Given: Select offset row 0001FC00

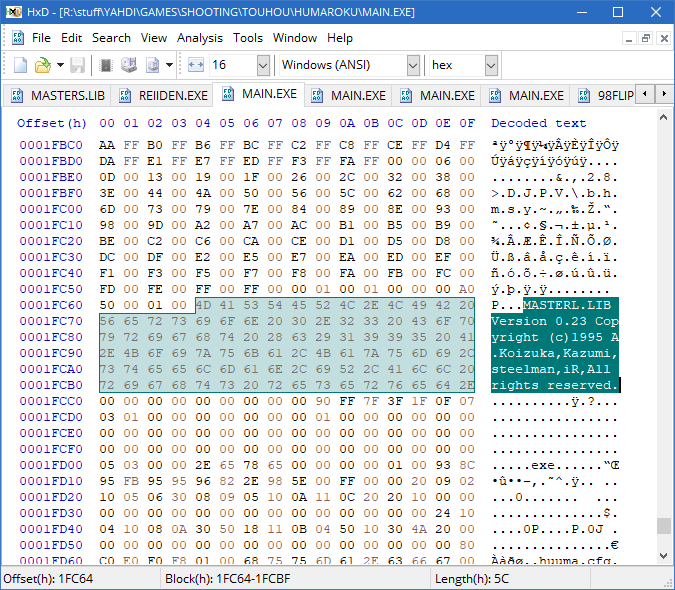Looking at the screenshot, I should (51, 209).
